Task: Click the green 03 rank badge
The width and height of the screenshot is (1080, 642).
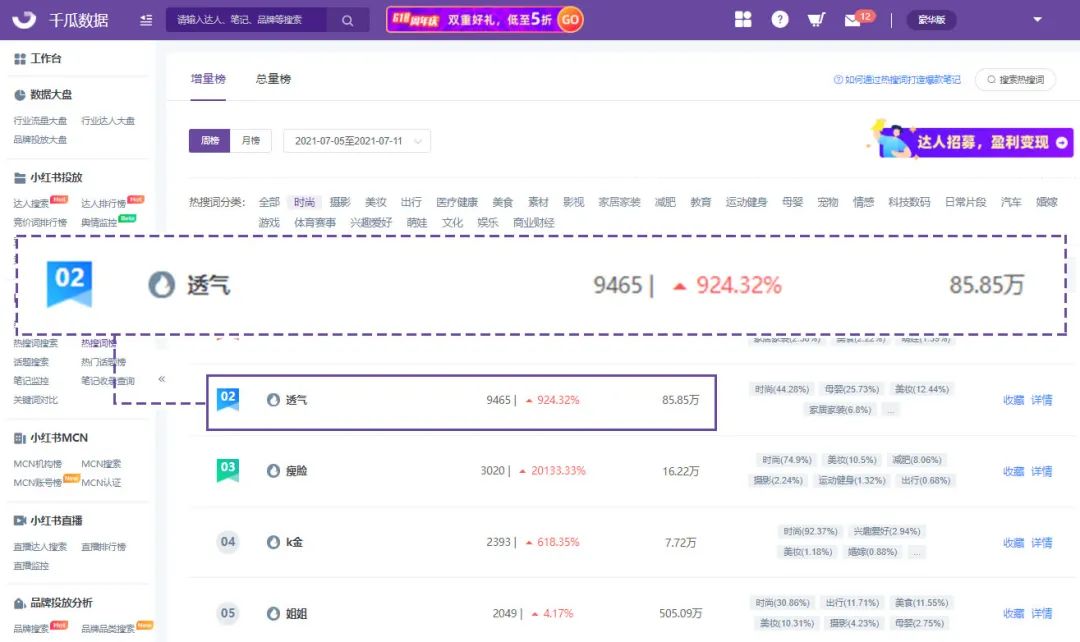Action: coord(228,470)
